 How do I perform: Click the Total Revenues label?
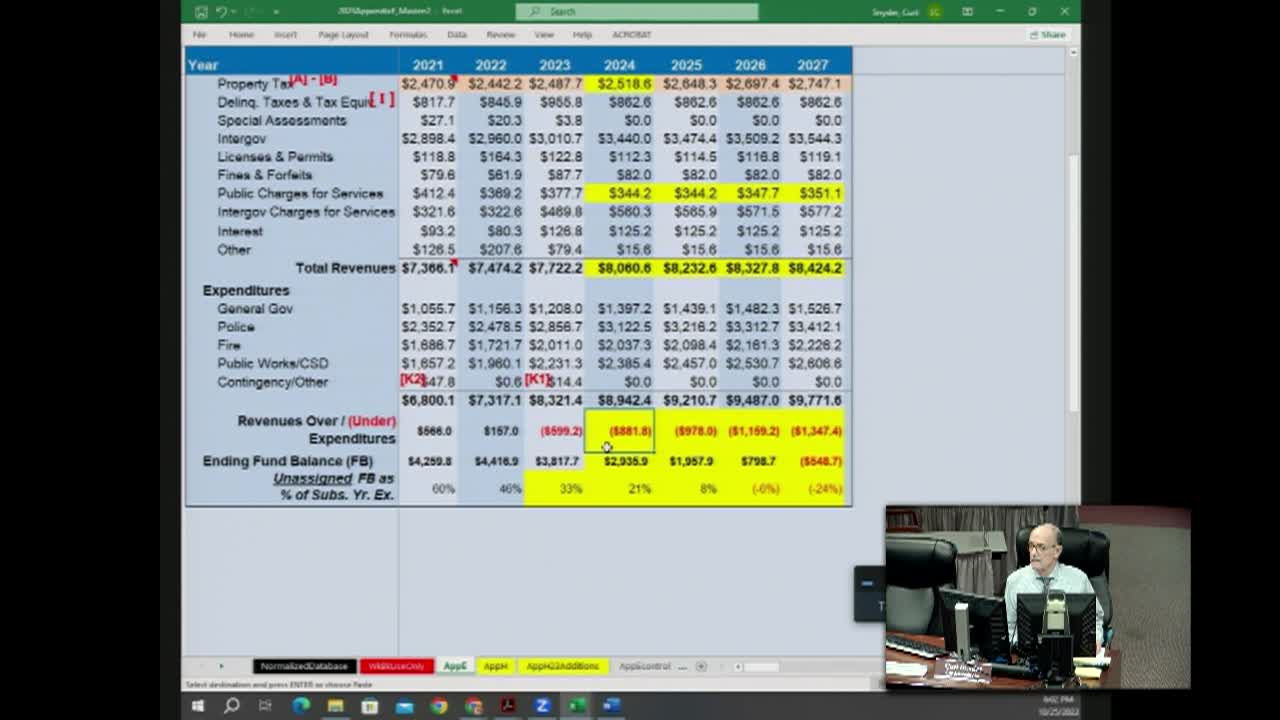point(345,268)
